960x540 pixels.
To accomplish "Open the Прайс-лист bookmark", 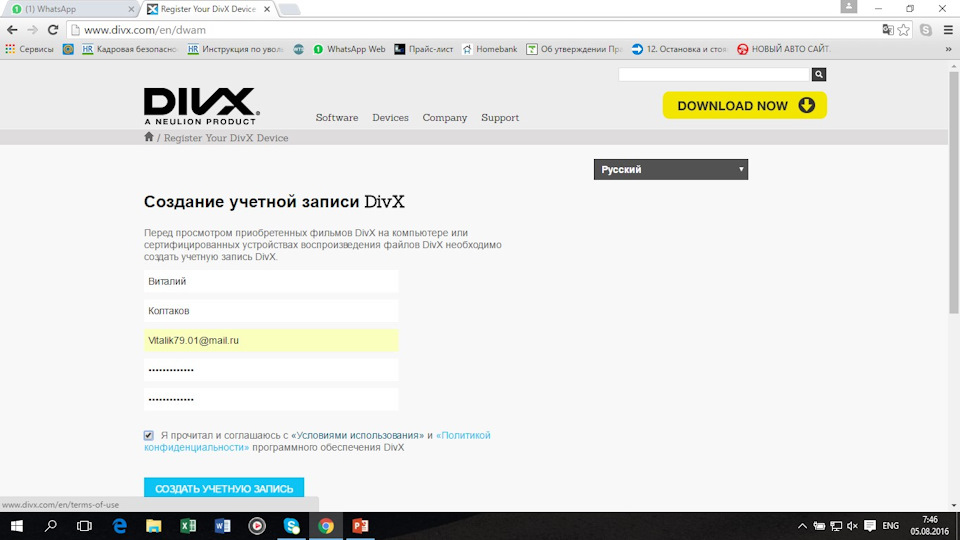I will tap(424, 49).
